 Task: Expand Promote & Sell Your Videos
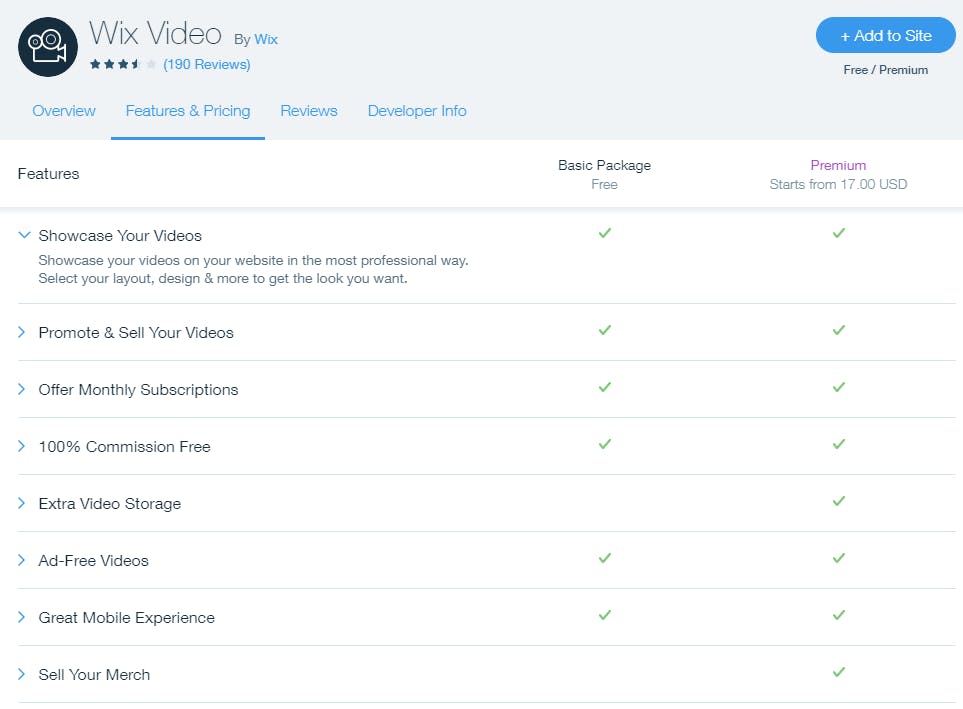[21, 332]
